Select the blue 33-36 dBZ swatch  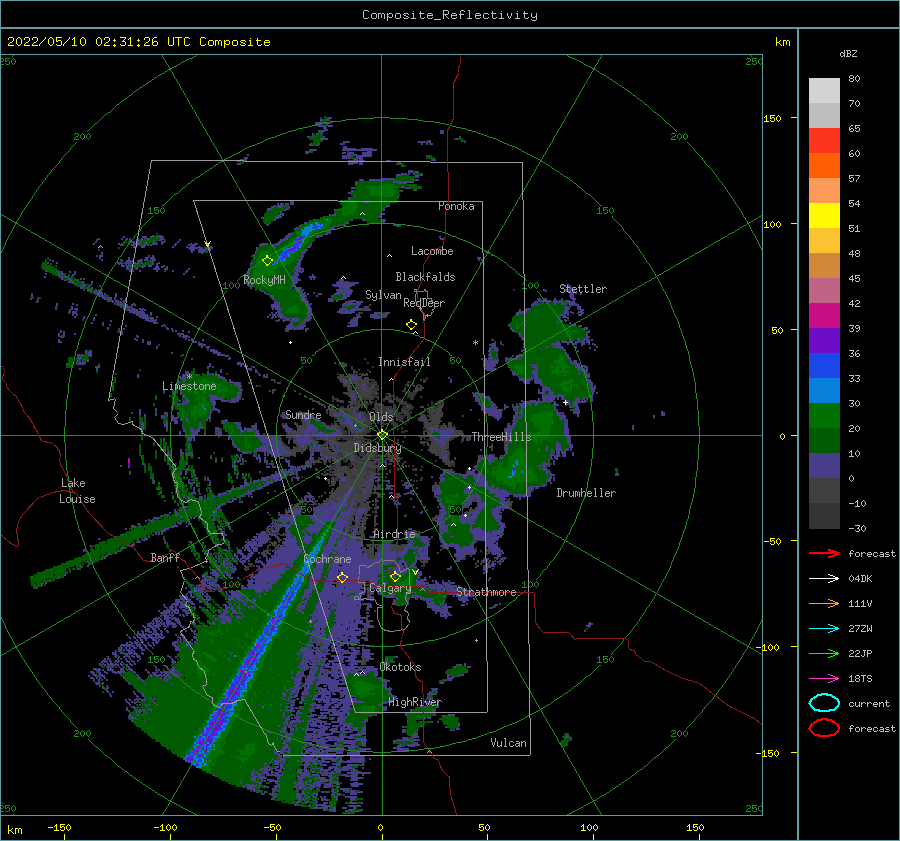[824, 366]
